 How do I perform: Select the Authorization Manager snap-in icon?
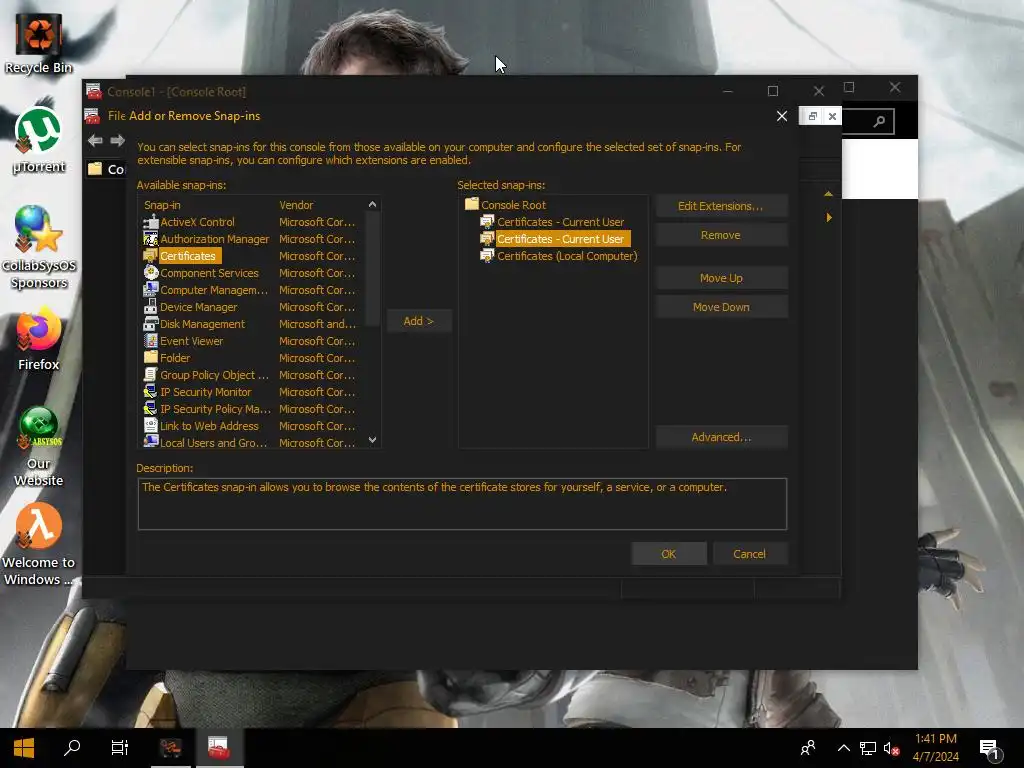pyautogui.click(x=151, y=239)
